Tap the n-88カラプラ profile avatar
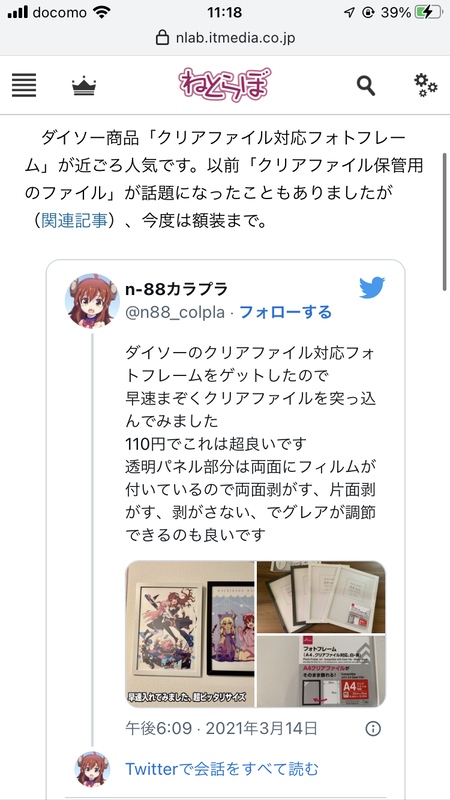The width and height of the screenshot is (450, 800). [92, 301]
